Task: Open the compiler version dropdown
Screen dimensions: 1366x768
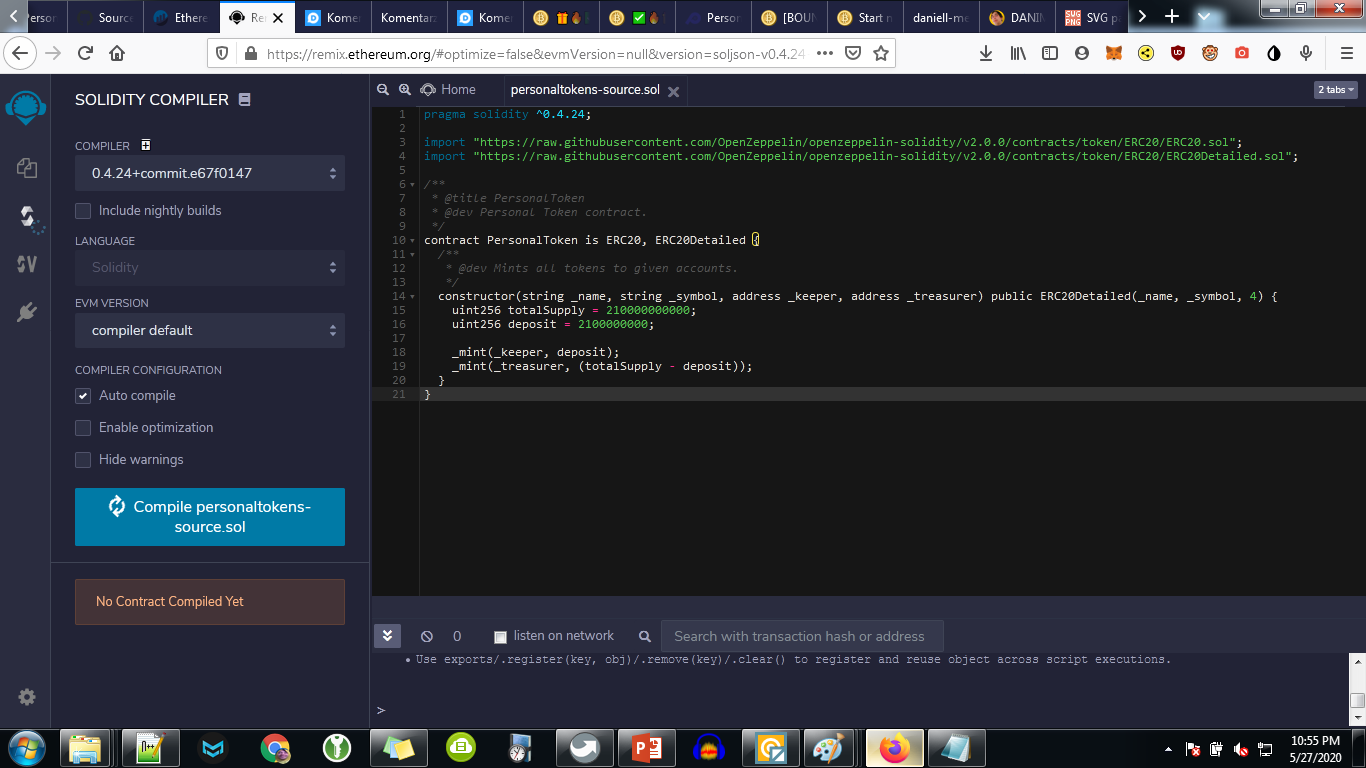Action: [209, 173]
